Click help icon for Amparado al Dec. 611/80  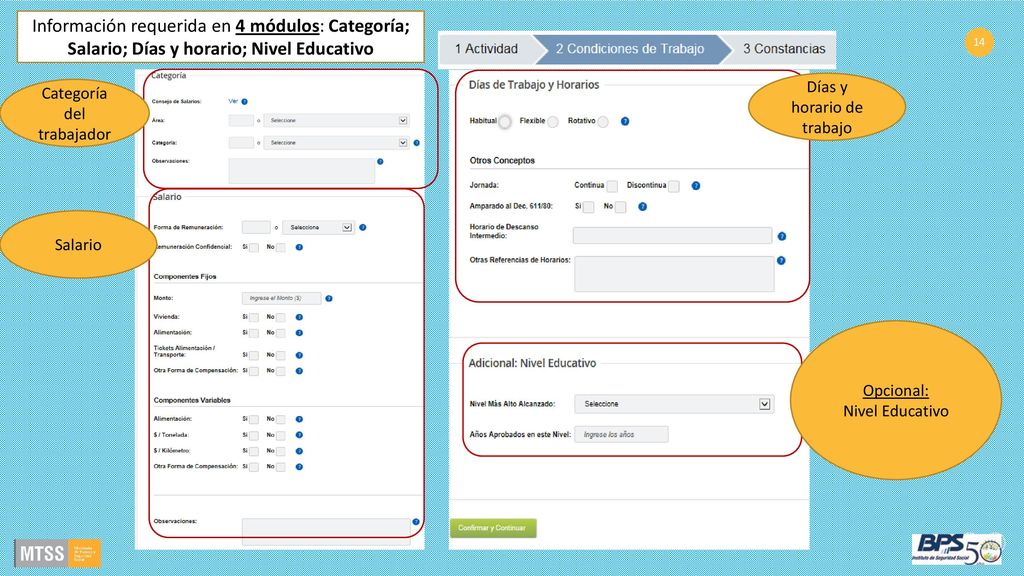tap(643, 207)
